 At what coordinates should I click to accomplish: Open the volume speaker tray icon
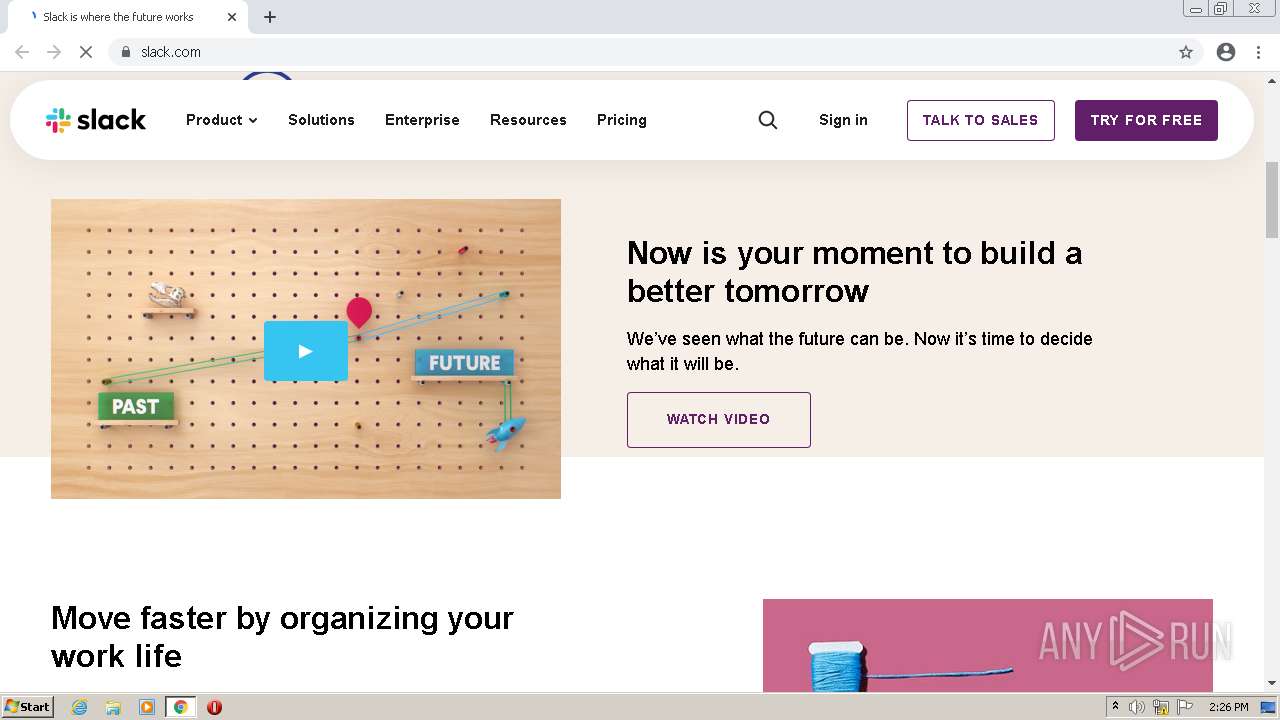tap(1138, 707)
